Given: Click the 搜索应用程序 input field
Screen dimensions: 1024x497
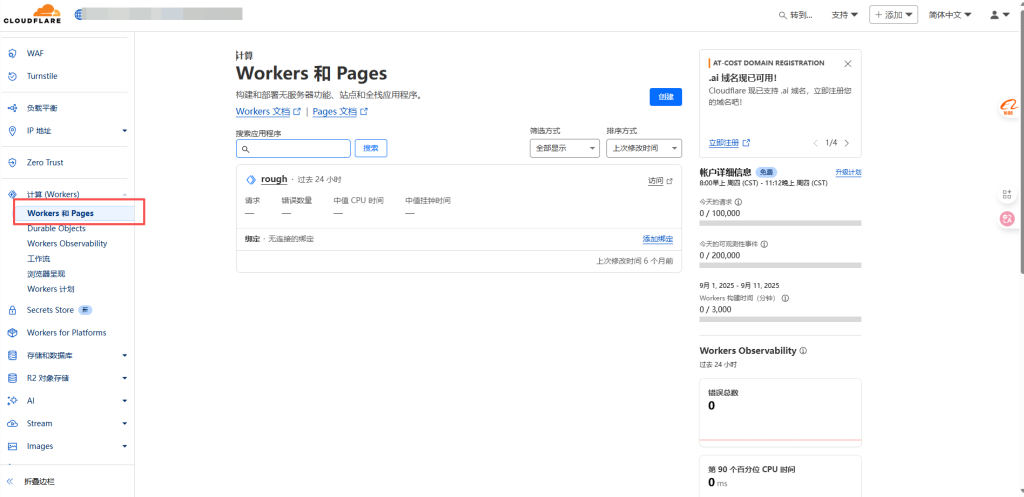Looking at the screenshot, I should 293,148.
